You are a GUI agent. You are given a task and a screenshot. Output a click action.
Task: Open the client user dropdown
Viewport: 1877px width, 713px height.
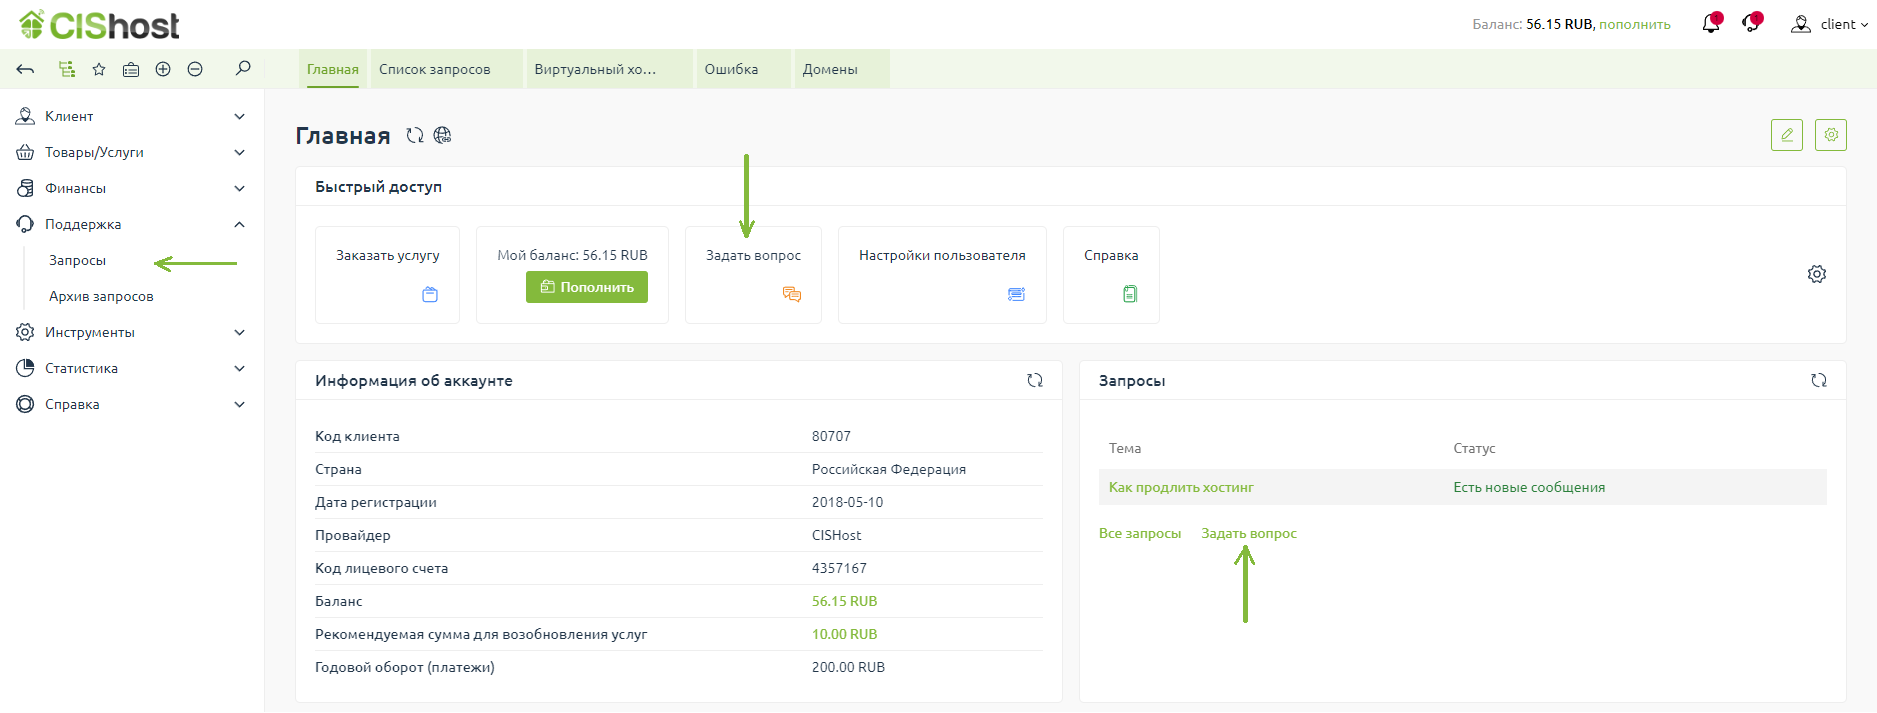pos(1830,24)
